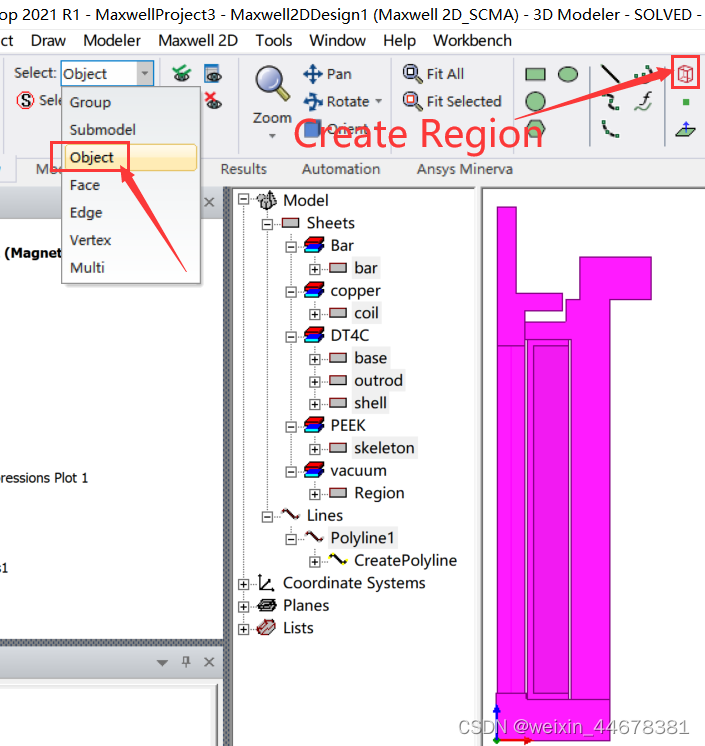Click Fit Selected view button
Viewport: 705px width, 746px height.
point(452,101)
